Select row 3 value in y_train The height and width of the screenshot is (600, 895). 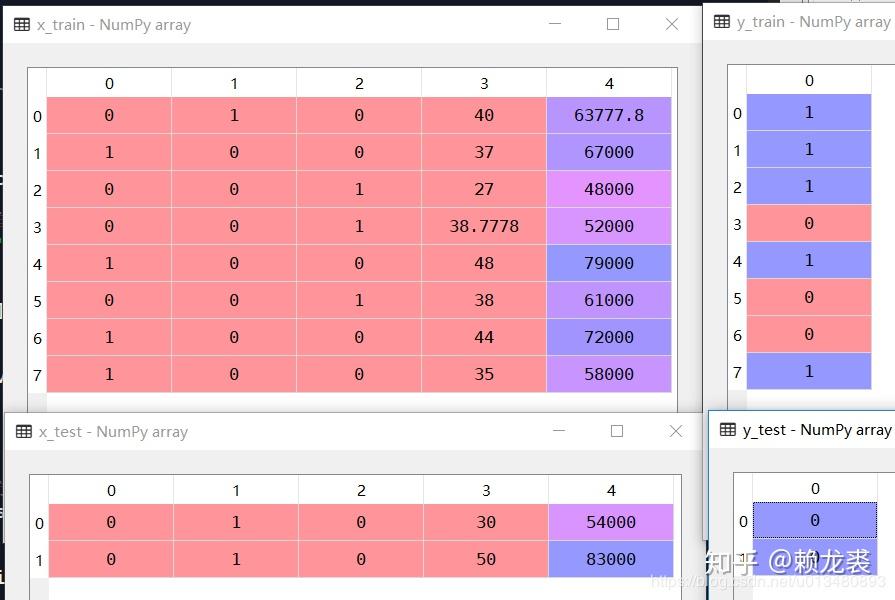809,223
